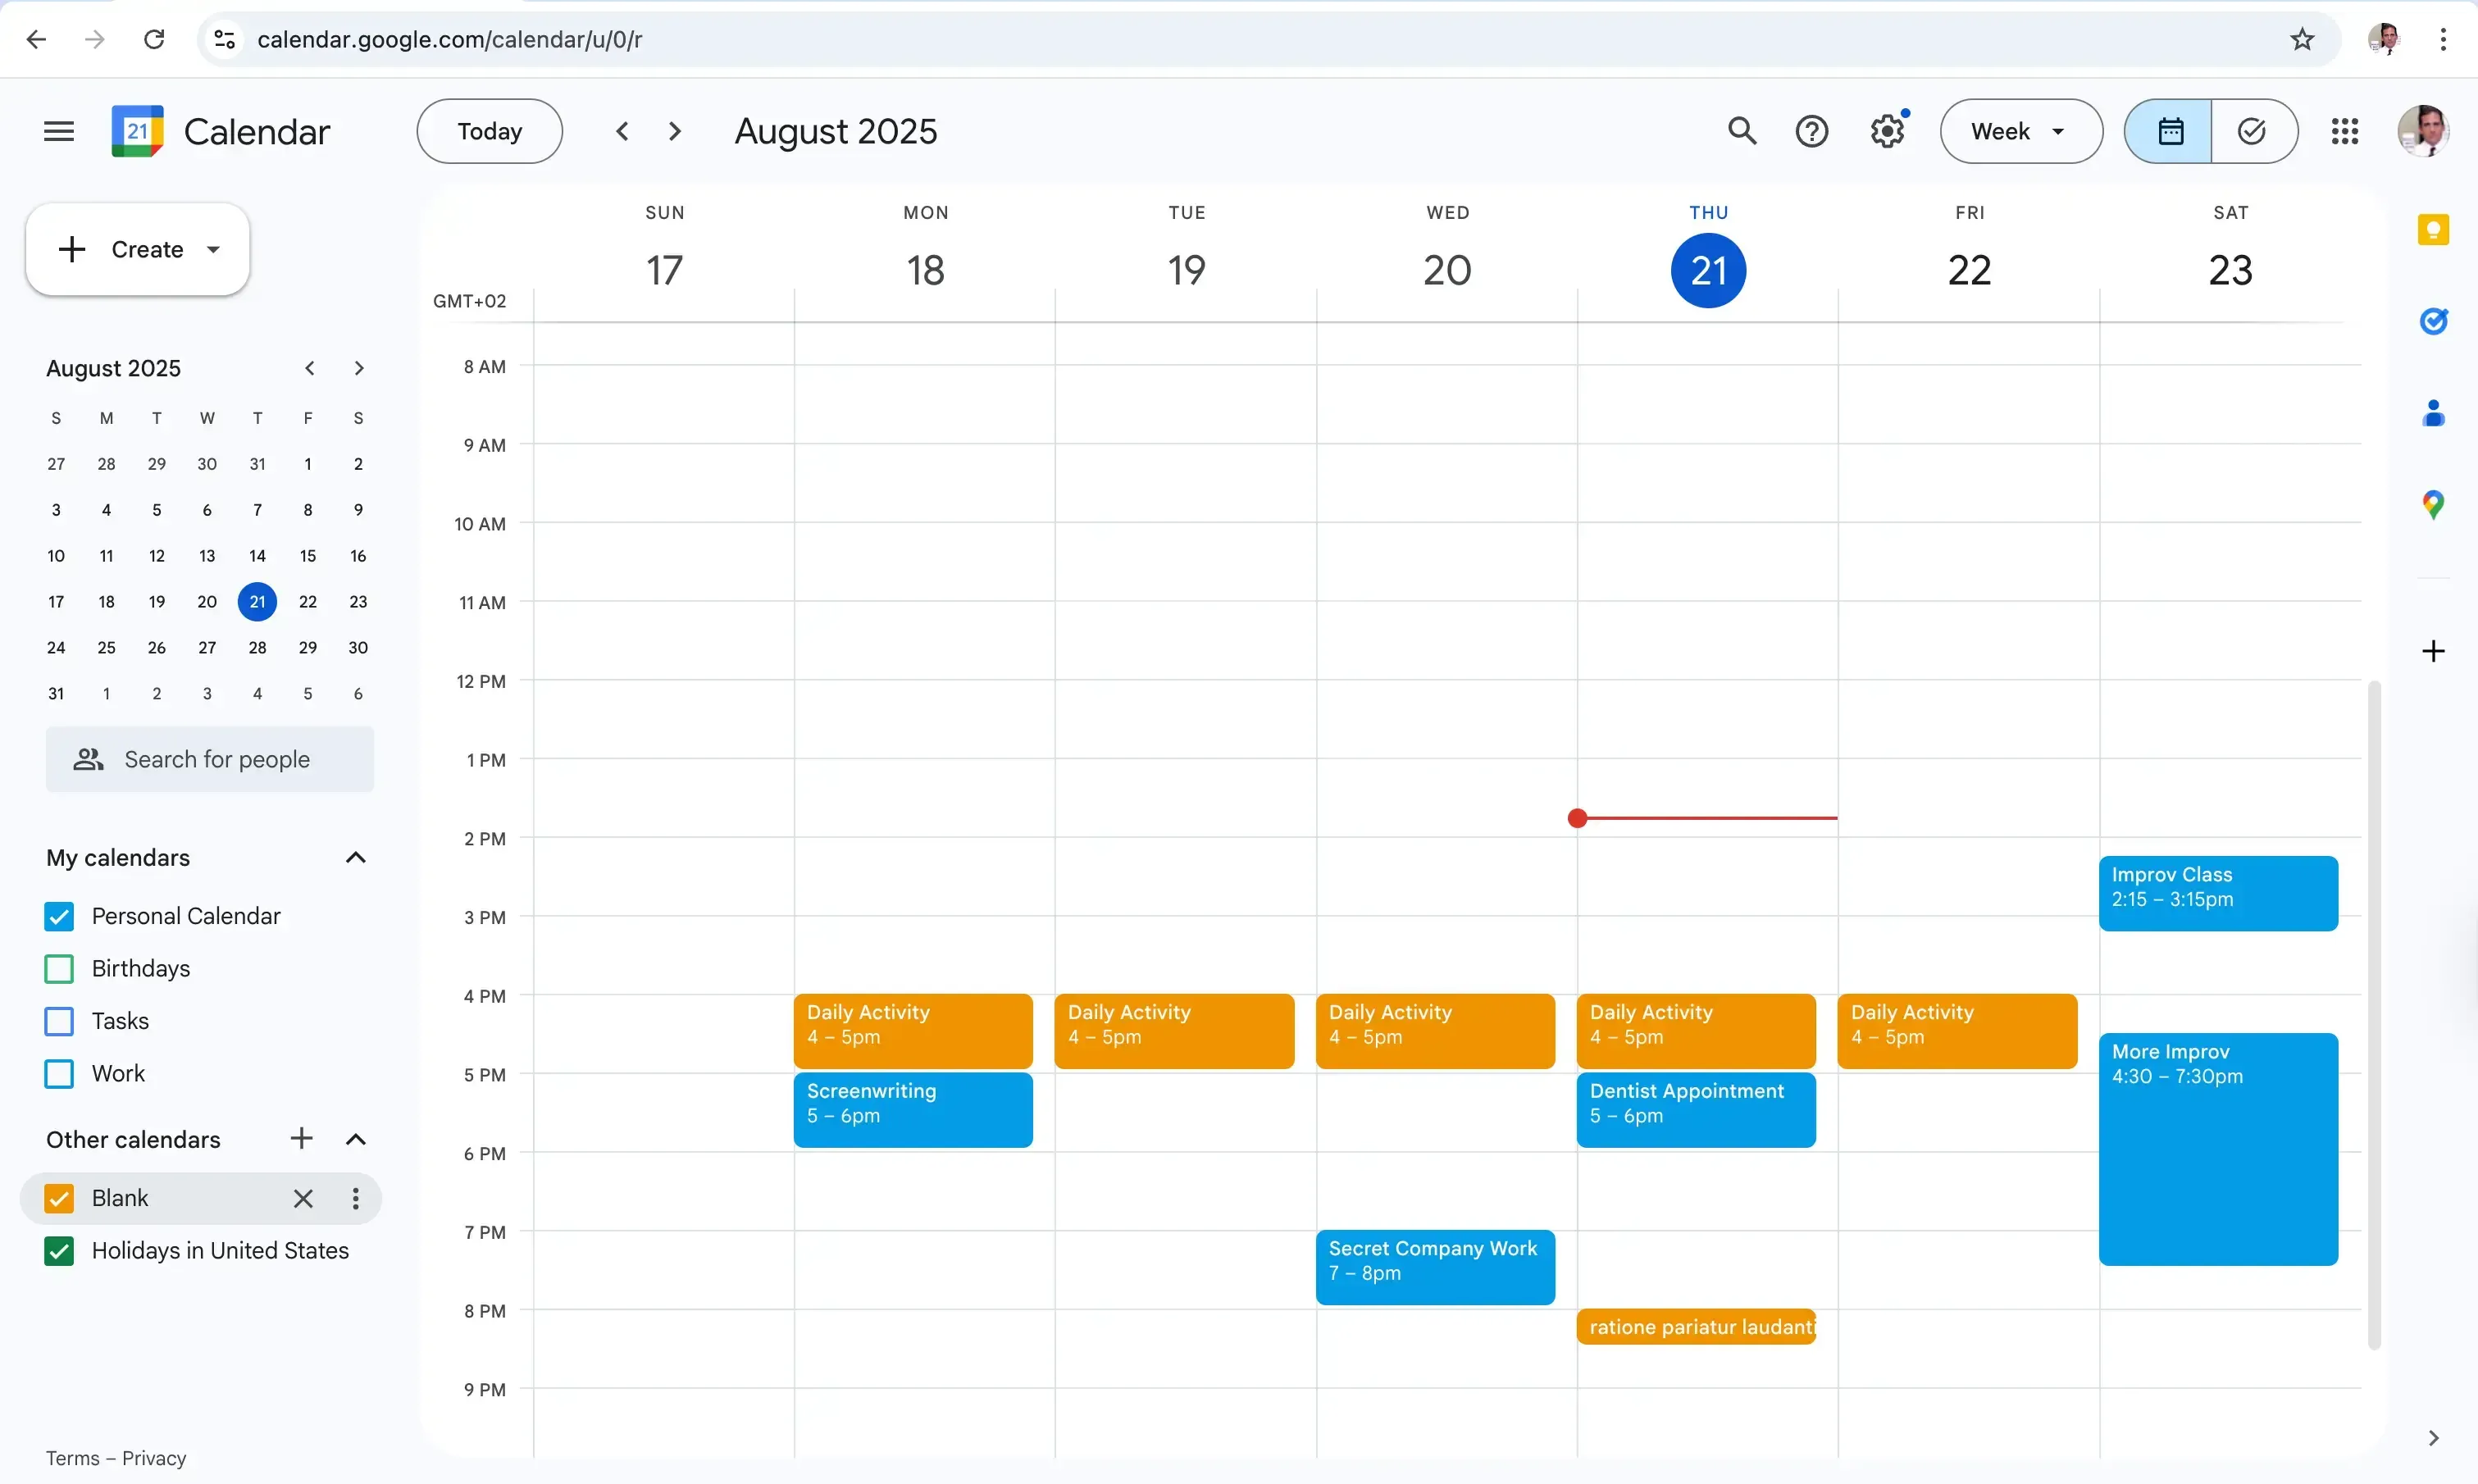Open Google Maps in the side panel
Viewport: 2478px width, 1484px height.
[x=2433, y=504]
